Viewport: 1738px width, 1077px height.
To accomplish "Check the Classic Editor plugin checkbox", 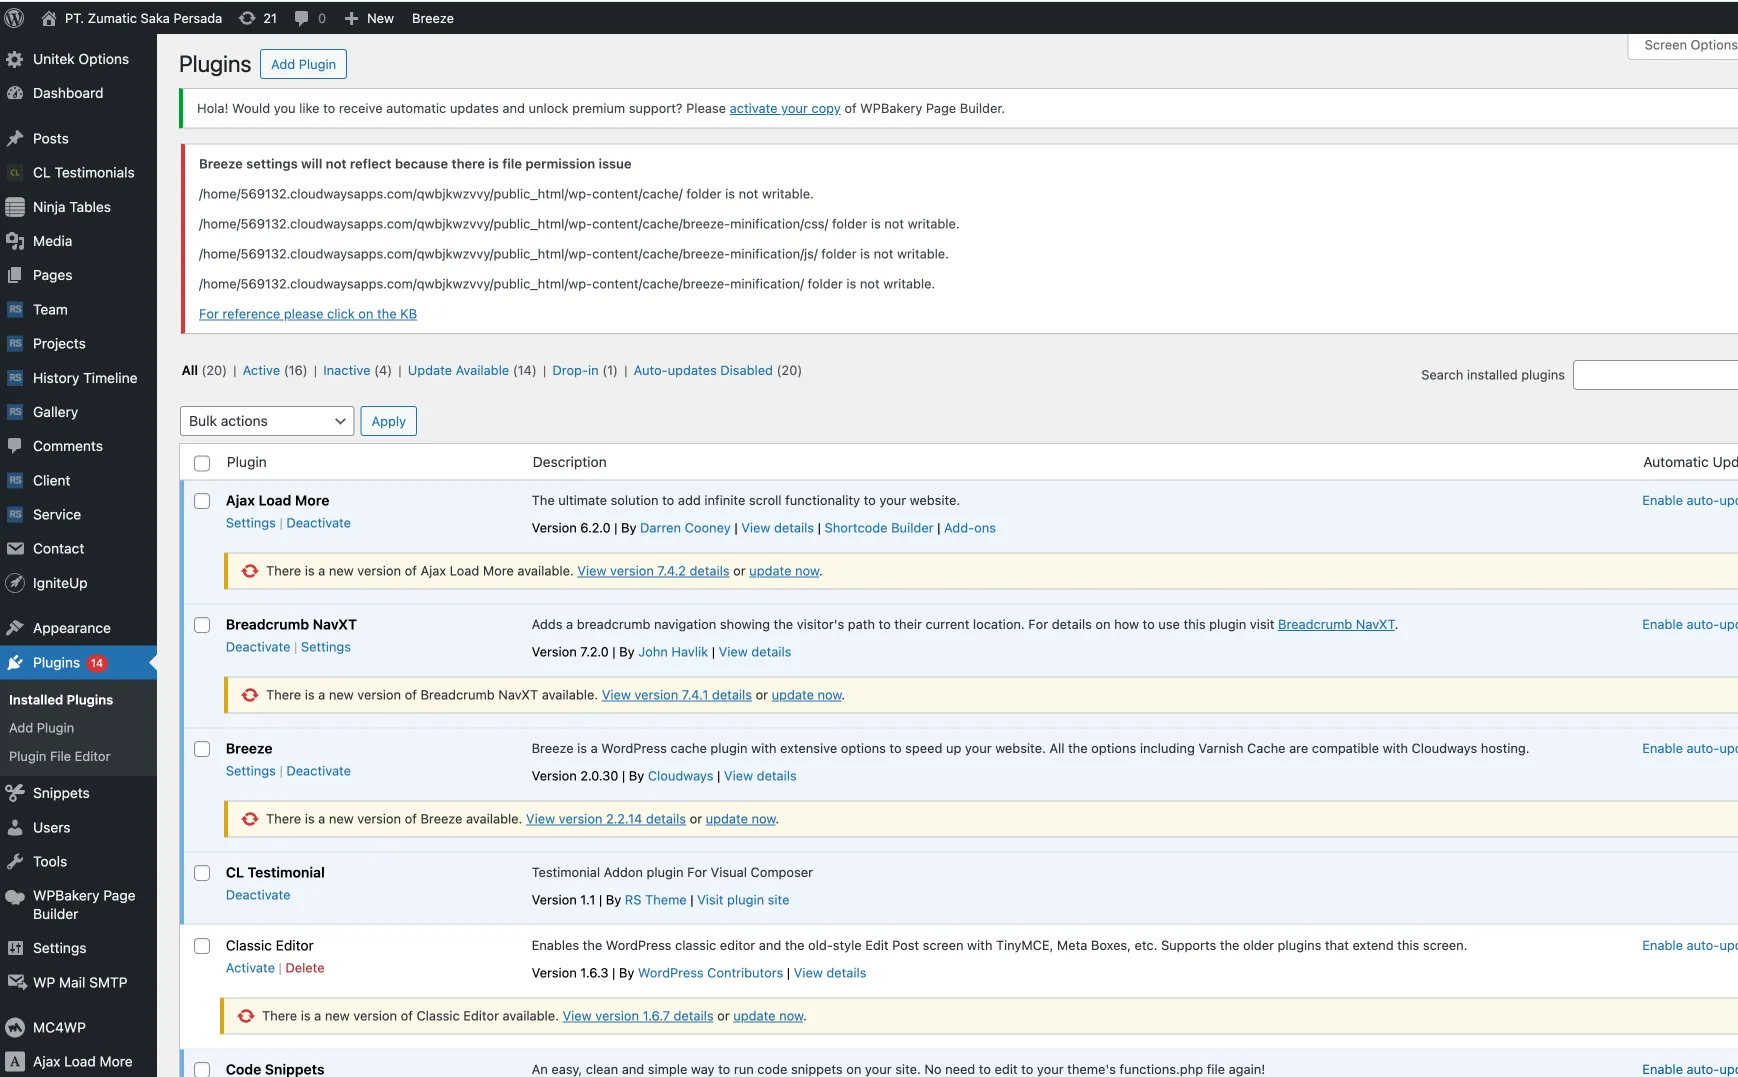I will point(202,946).
